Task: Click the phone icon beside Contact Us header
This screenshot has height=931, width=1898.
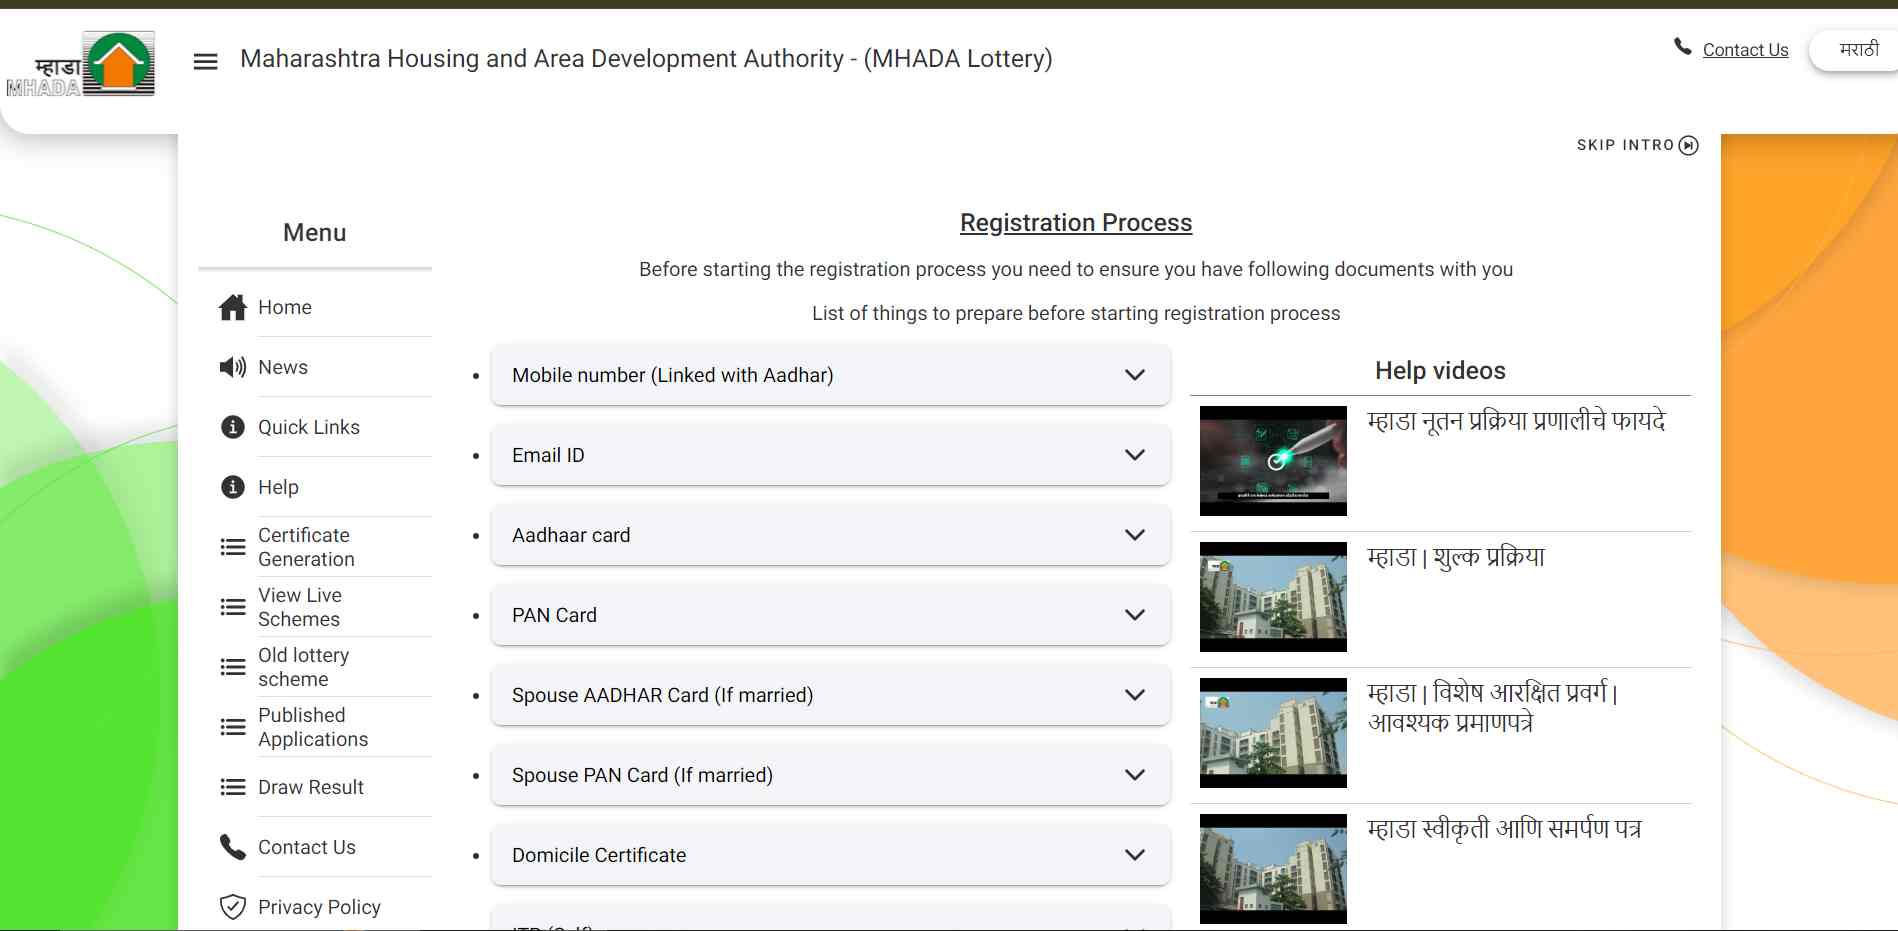Action: click(x=1683, y=47)
